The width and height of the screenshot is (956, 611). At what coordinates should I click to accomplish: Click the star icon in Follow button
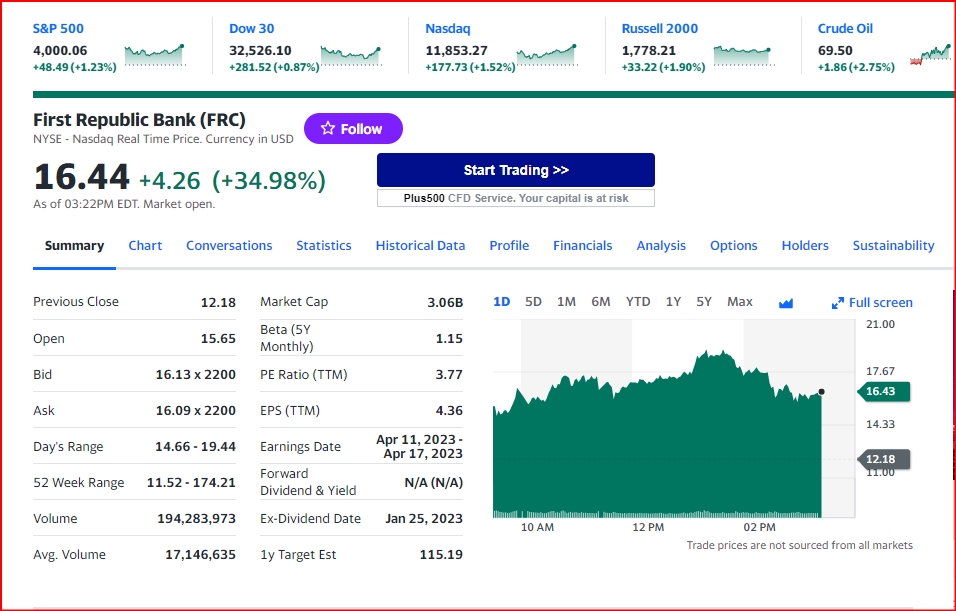pyautogui.click(x=328, y=128)
